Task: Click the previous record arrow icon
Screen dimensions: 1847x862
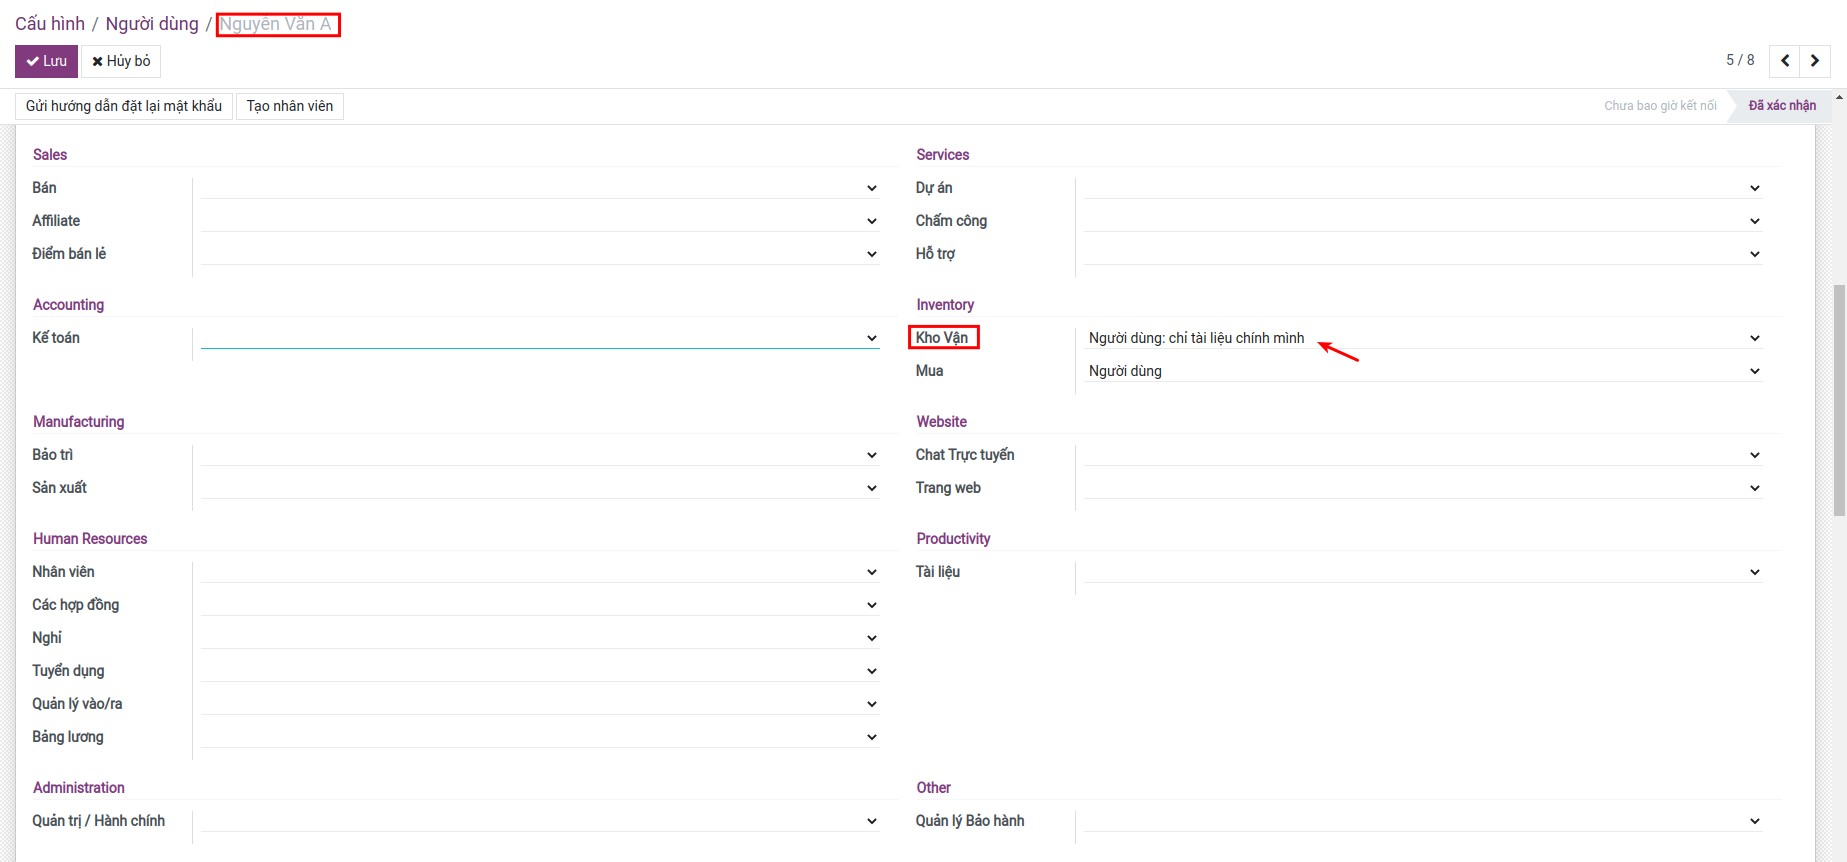Action: pyautogui.click(x=1785, y=61)
